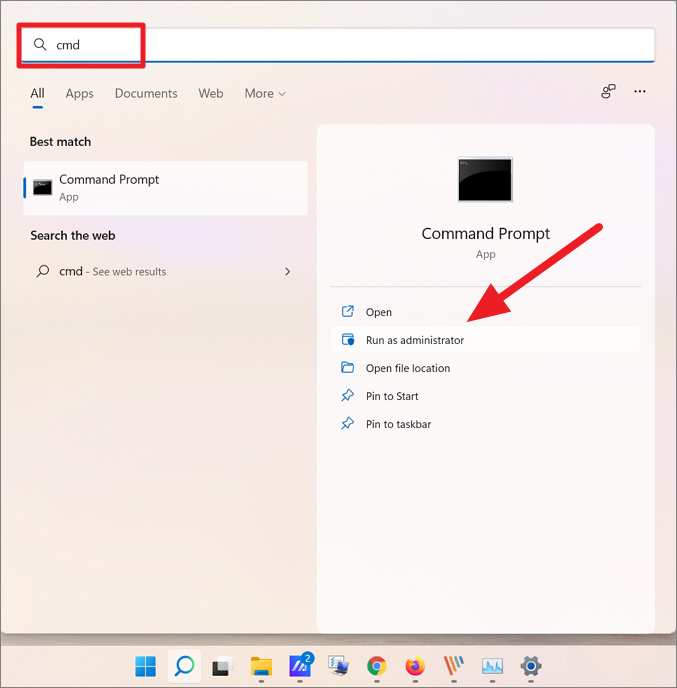Expand the More filters dropdown

tap(265, 93)
